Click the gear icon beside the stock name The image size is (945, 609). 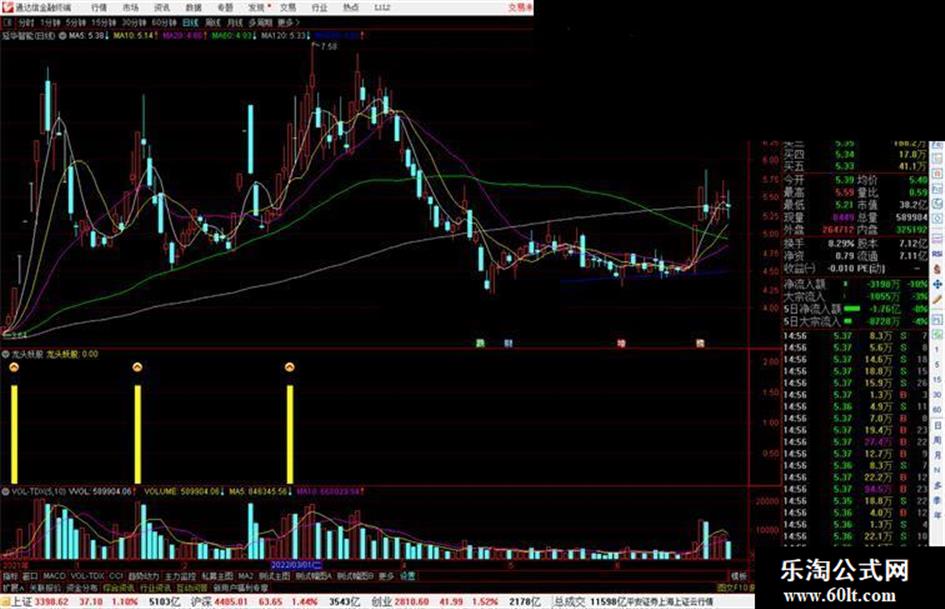[x=62, y=36]
